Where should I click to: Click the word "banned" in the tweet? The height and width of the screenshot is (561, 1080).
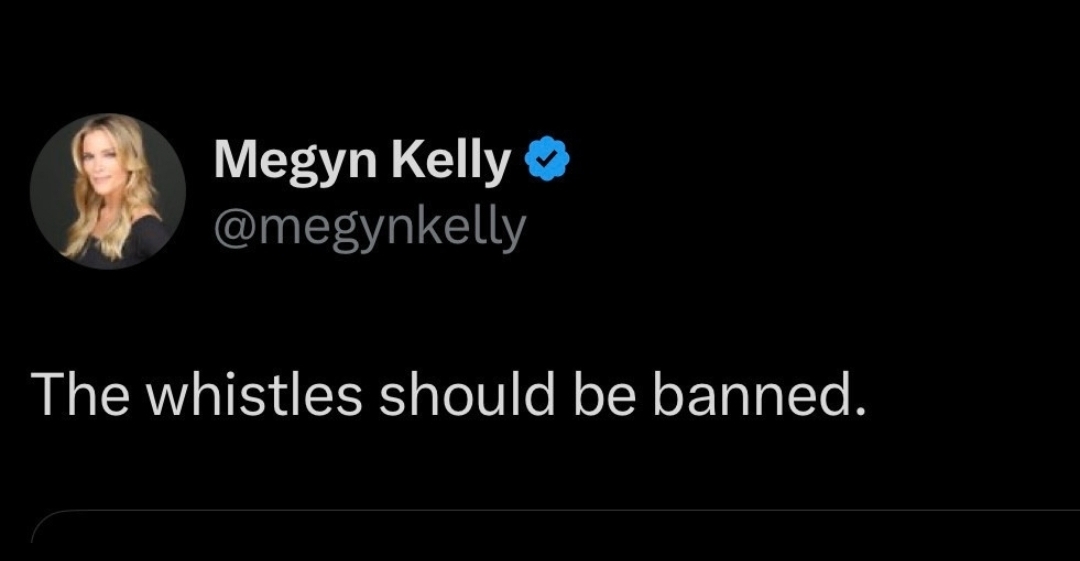tap(757, 395)
